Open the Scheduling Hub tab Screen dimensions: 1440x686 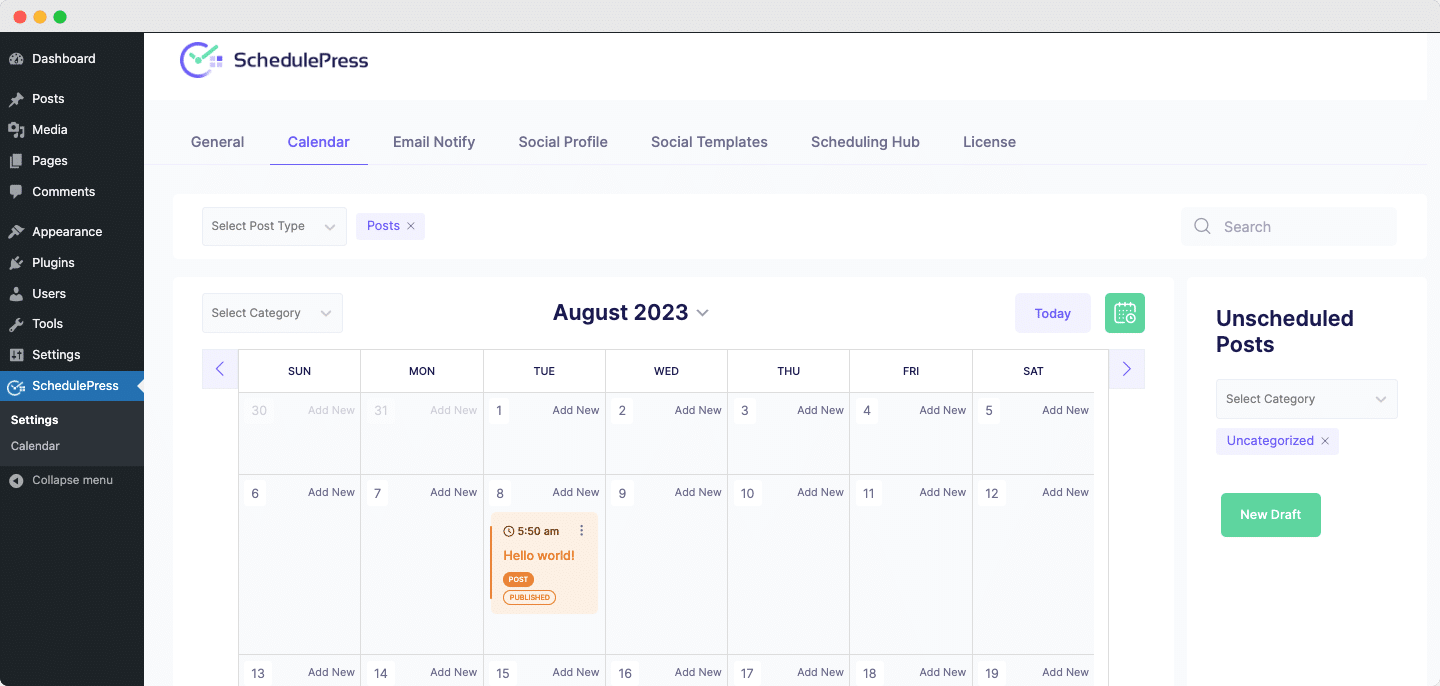click(865, 142)
